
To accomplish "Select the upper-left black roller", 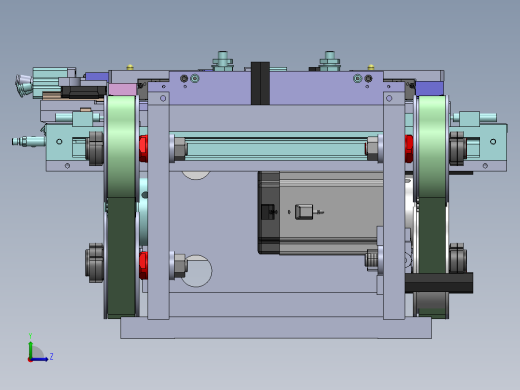I will click(x=95, y=148).
